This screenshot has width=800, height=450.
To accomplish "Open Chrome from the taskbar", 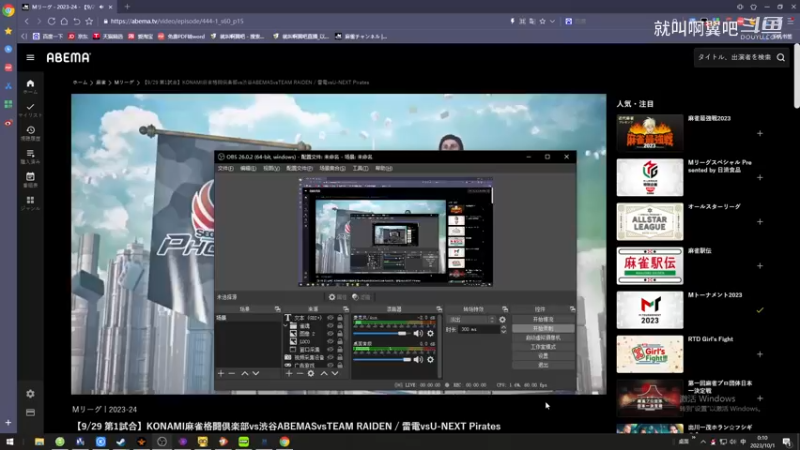I will [284, 442].
